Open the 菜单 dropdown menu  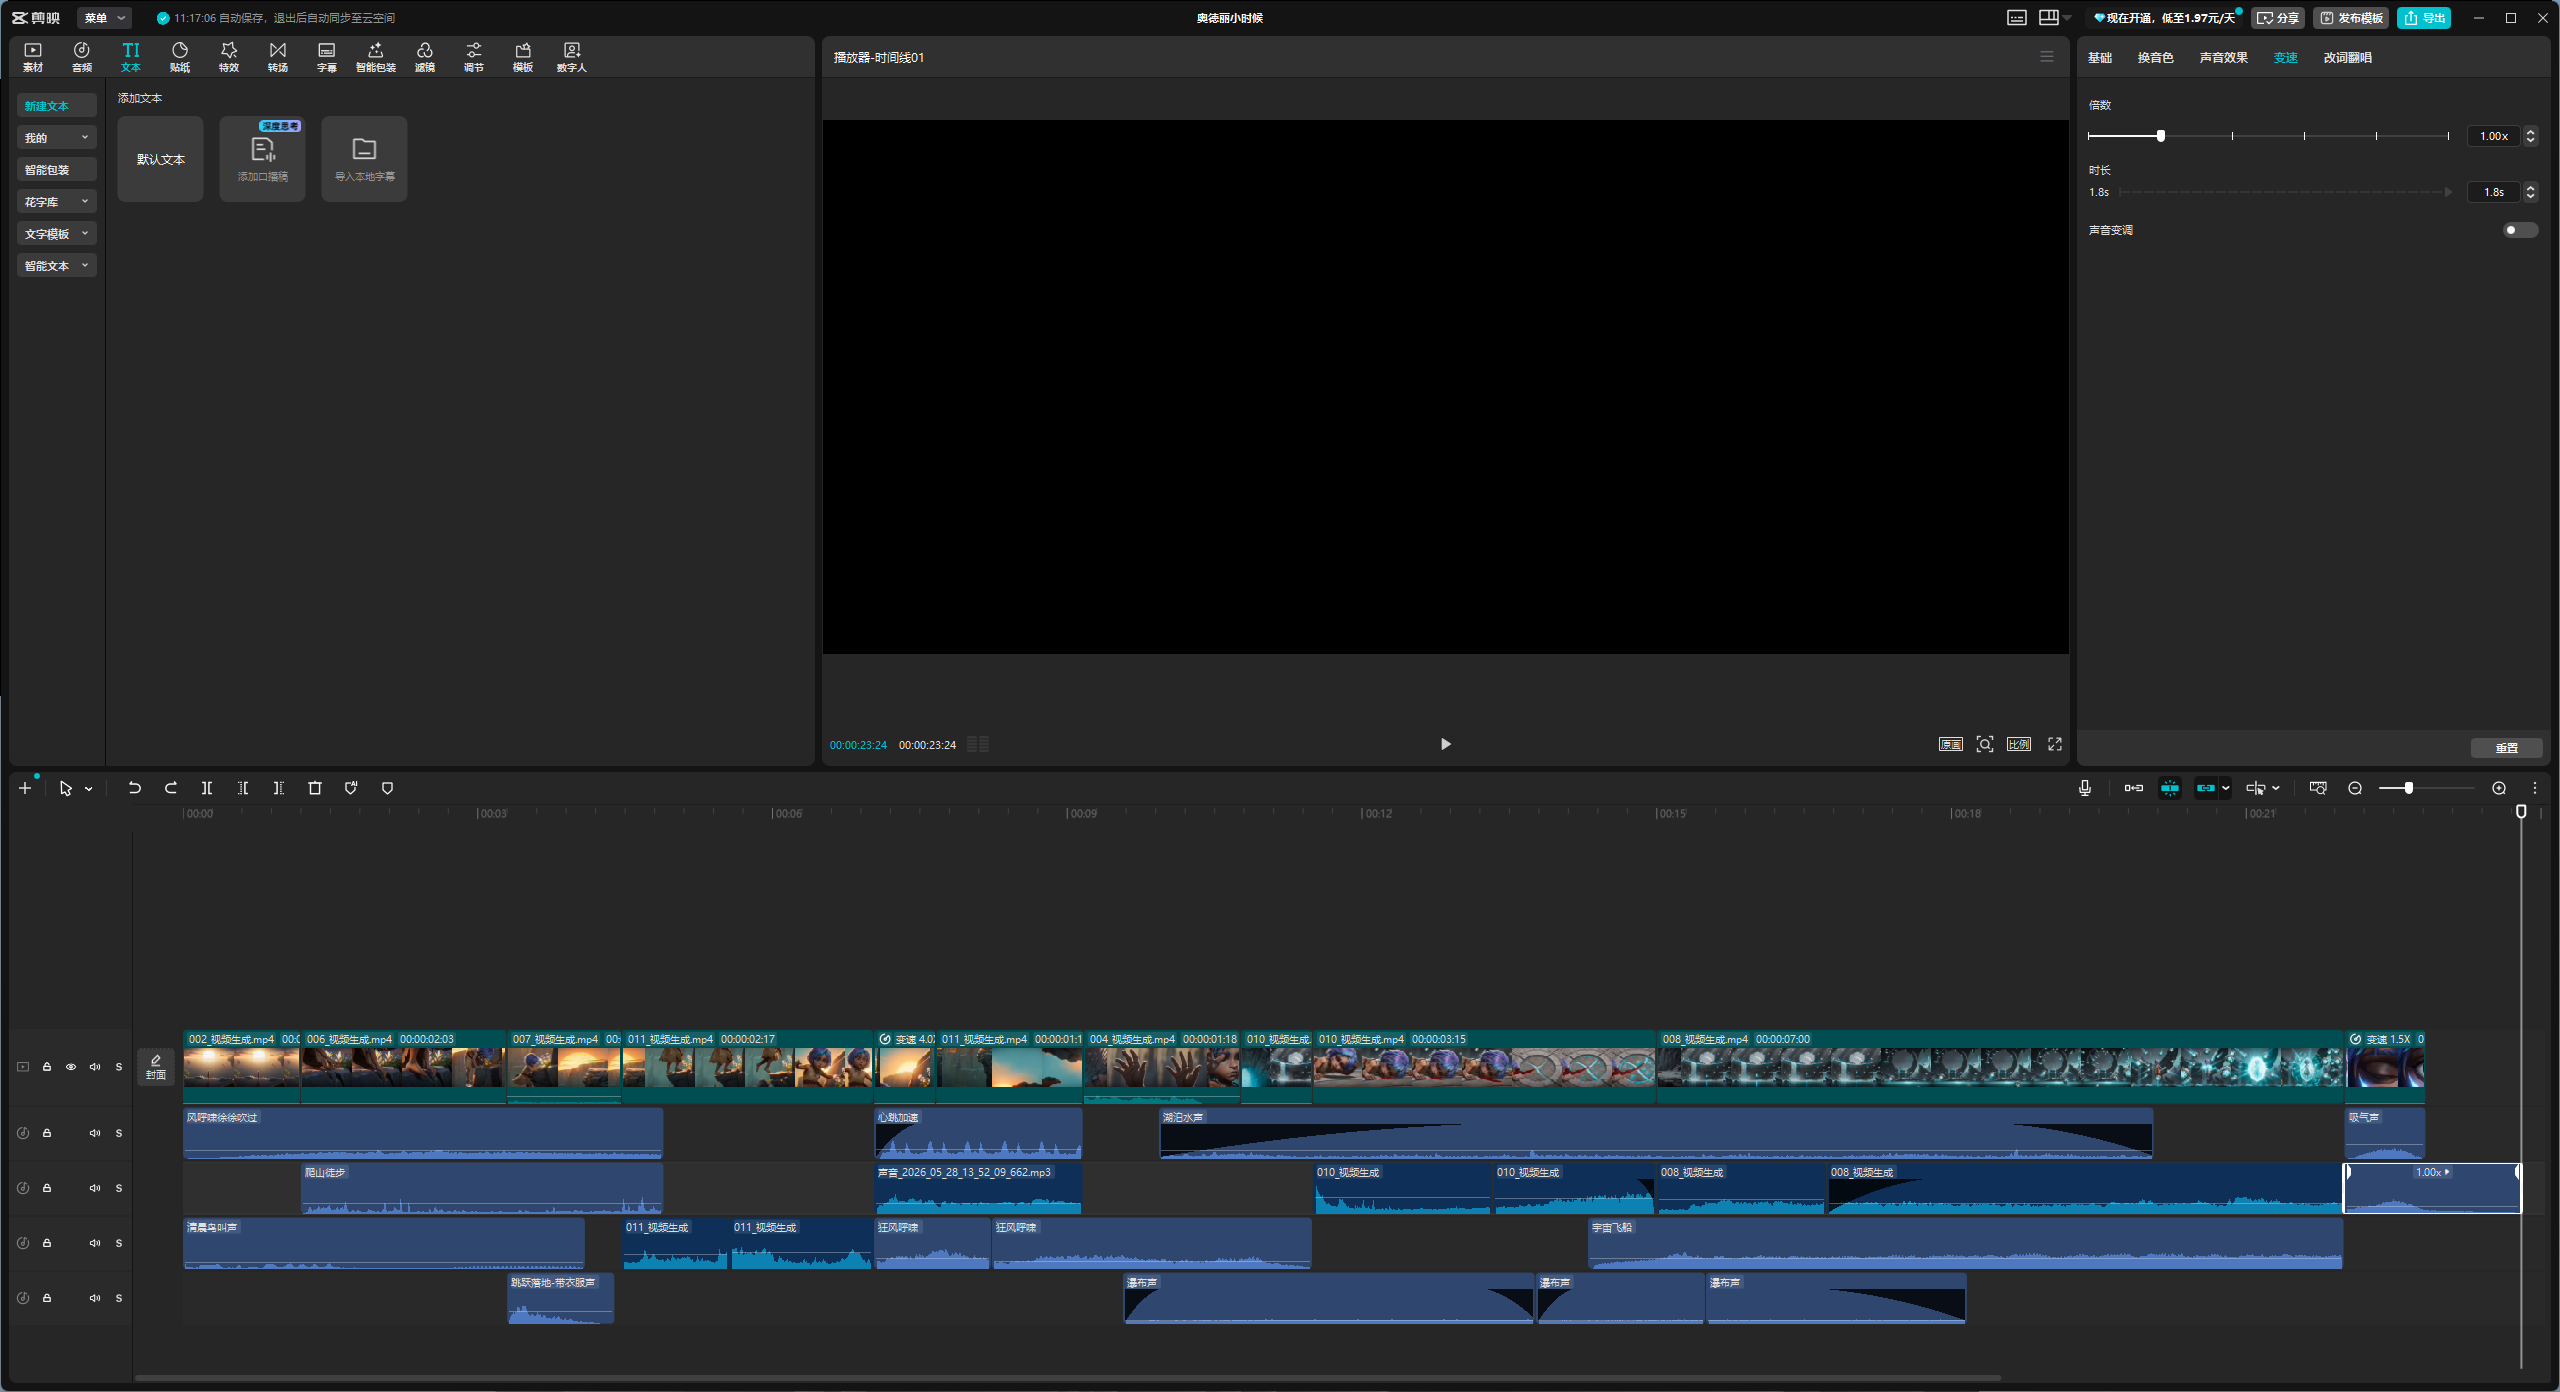click(104, 18)
